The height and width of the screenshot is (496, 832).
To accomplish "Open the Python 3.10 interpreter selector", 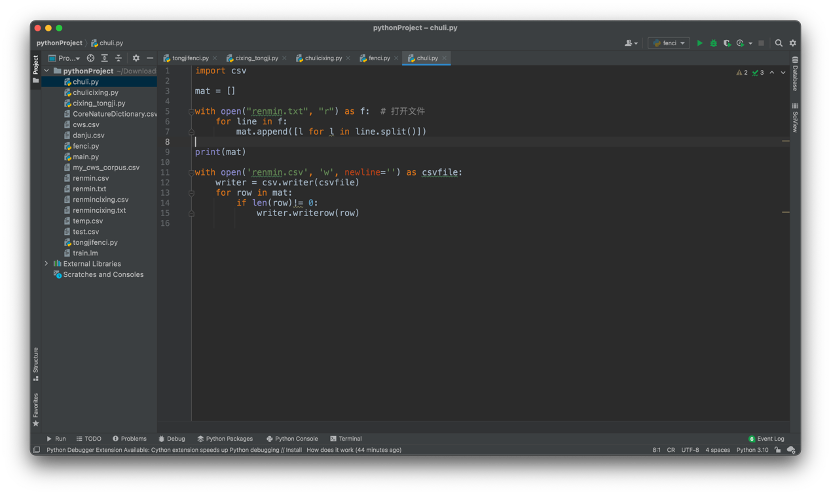I will (752, 450).
